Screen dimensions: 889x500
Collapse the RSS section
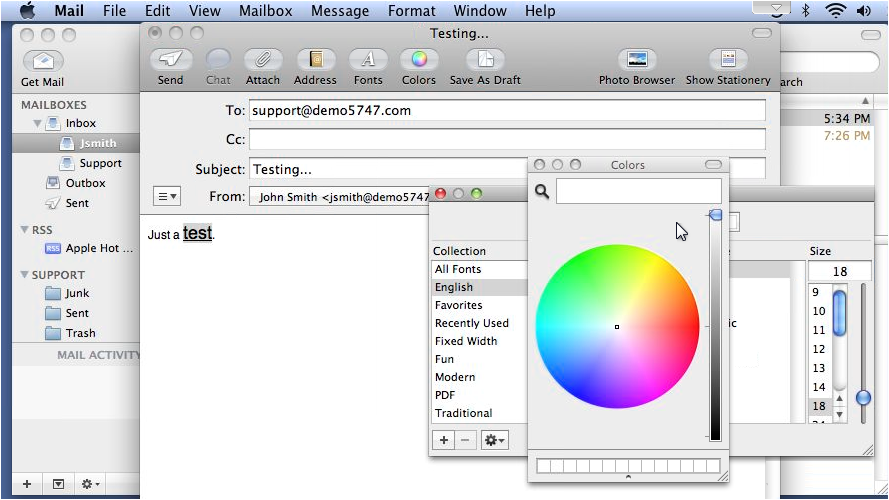tap(24, 230)
